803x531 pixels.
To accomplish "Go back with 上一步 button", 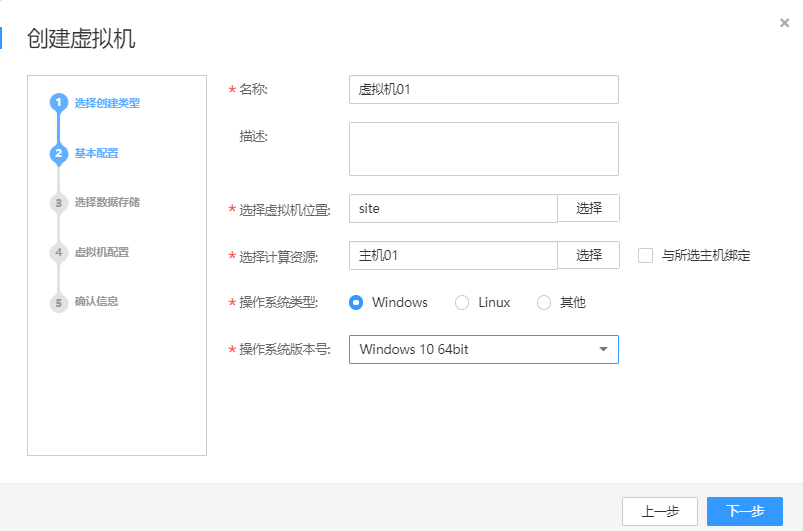I will 660,511.
